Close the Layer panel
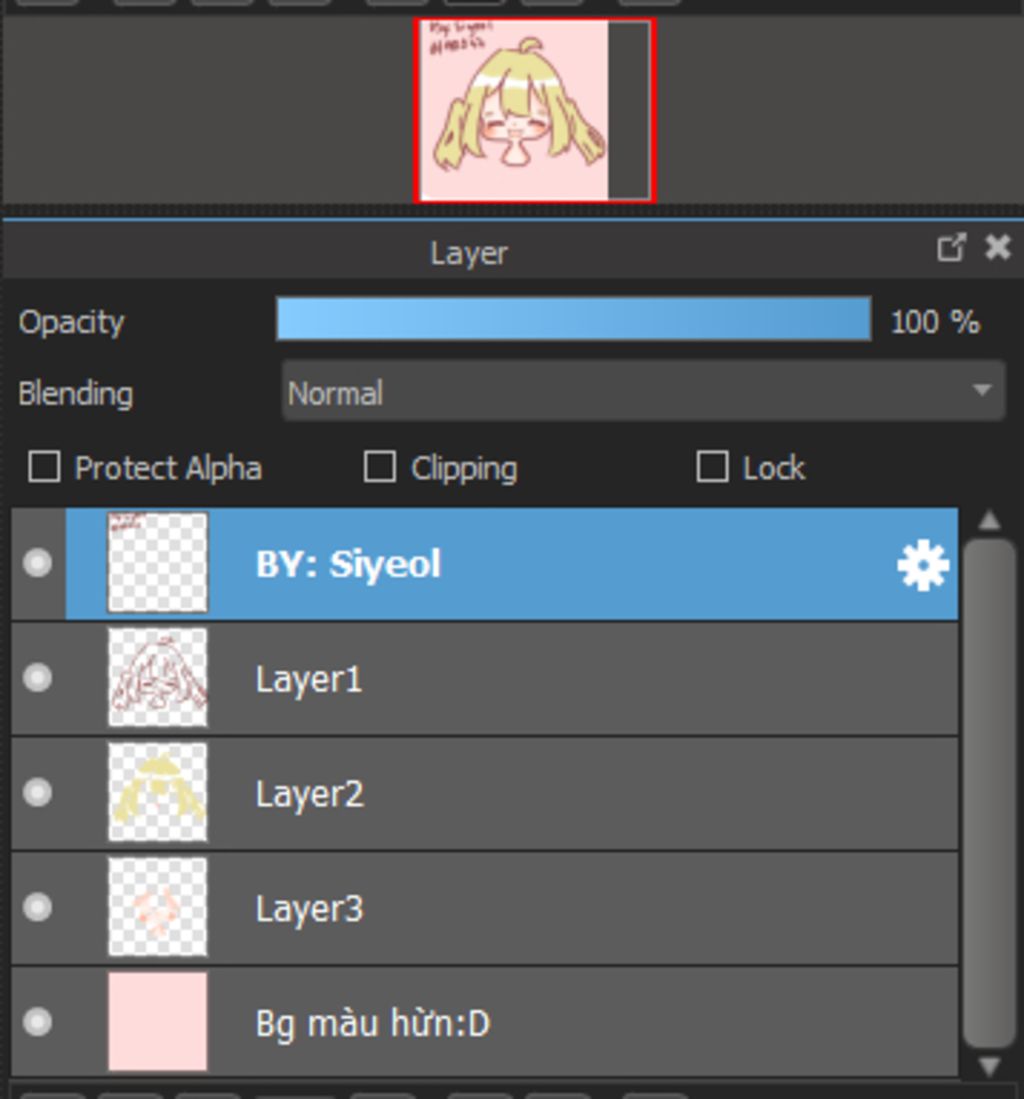 (x=997, y=248)
